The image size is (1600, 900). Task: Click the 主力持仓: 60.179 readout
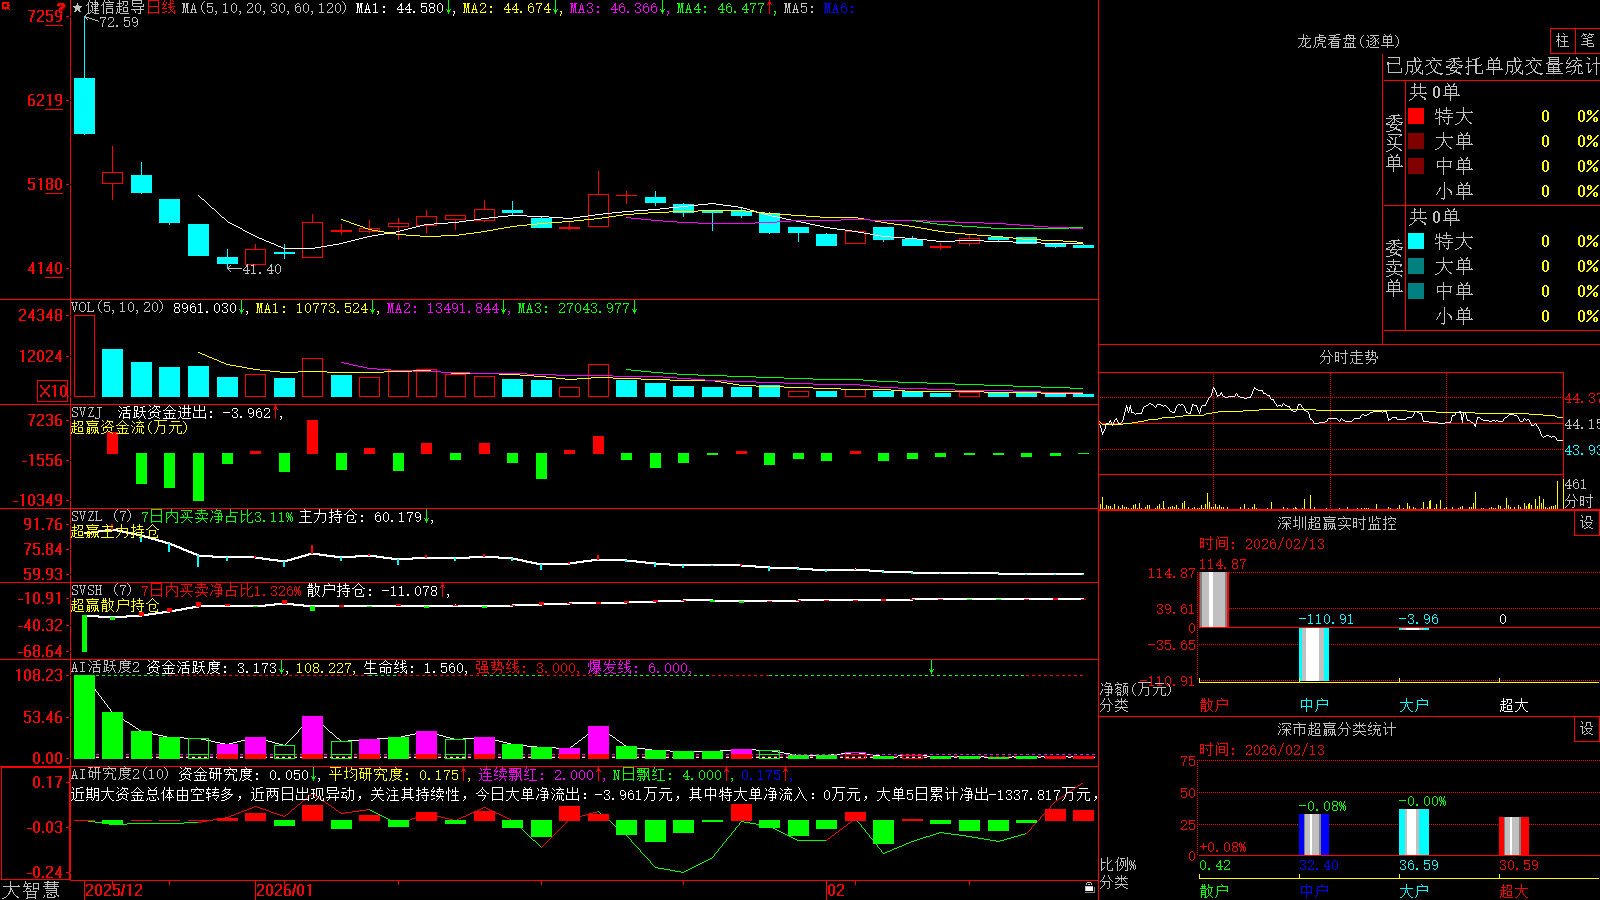361,517
